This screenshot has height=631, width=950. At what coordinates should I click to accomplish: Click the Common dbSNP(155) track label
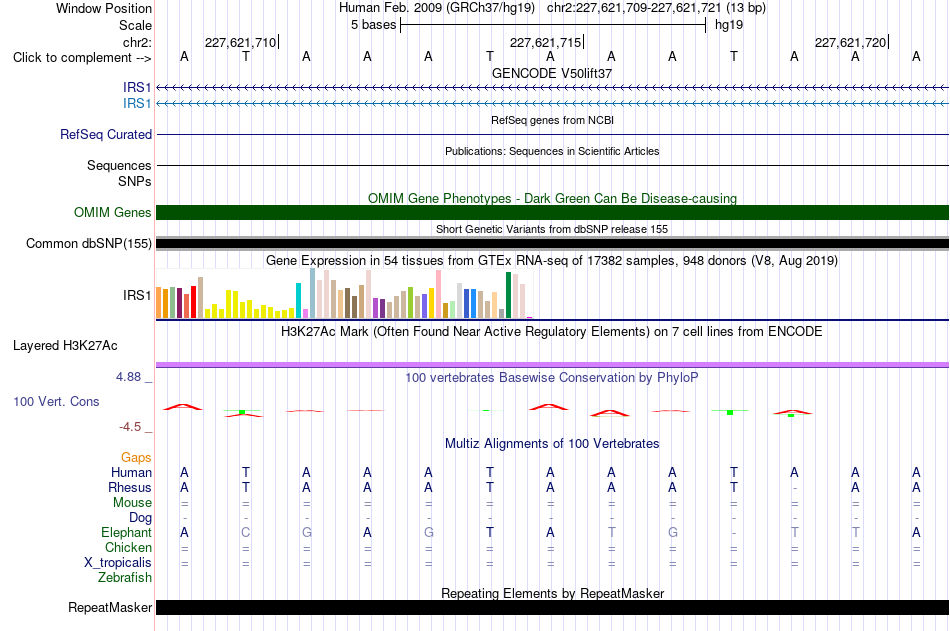point(88,244)
